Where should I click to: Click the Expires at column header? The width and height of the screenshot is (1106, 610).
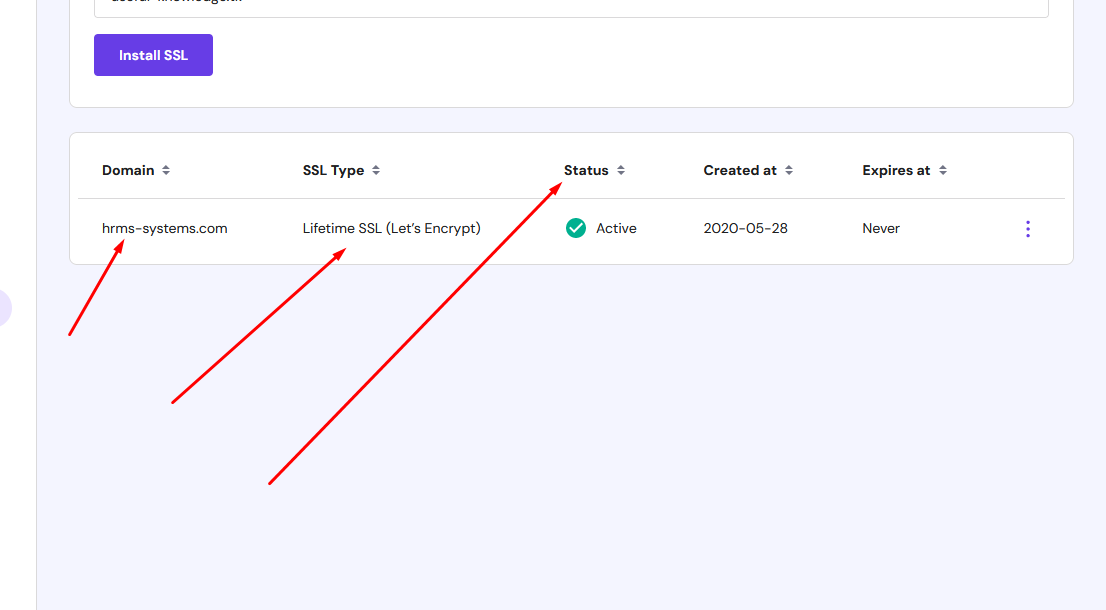(896, 170)
